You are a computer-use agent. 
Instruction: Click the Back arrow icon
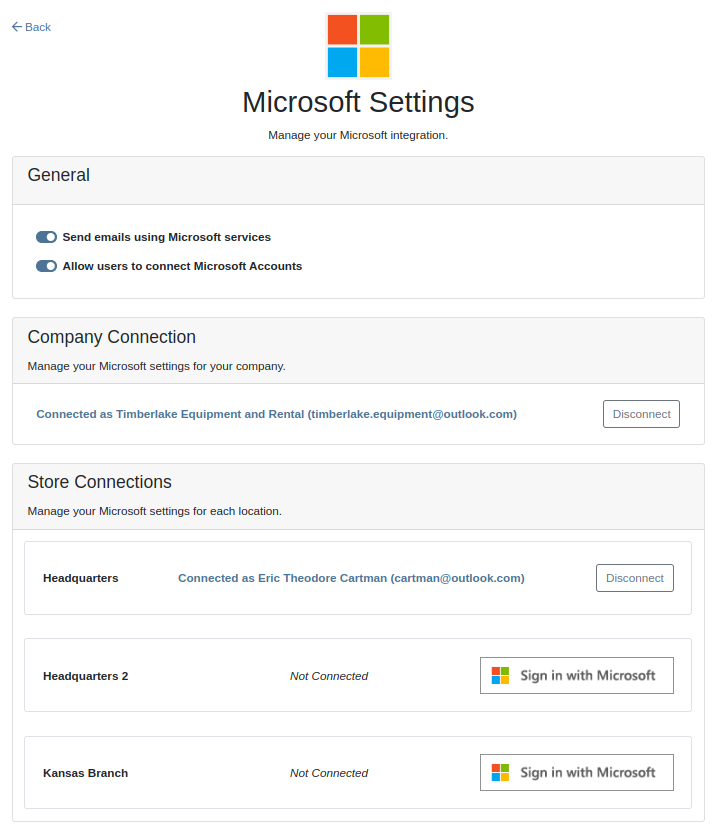point(16,27)
